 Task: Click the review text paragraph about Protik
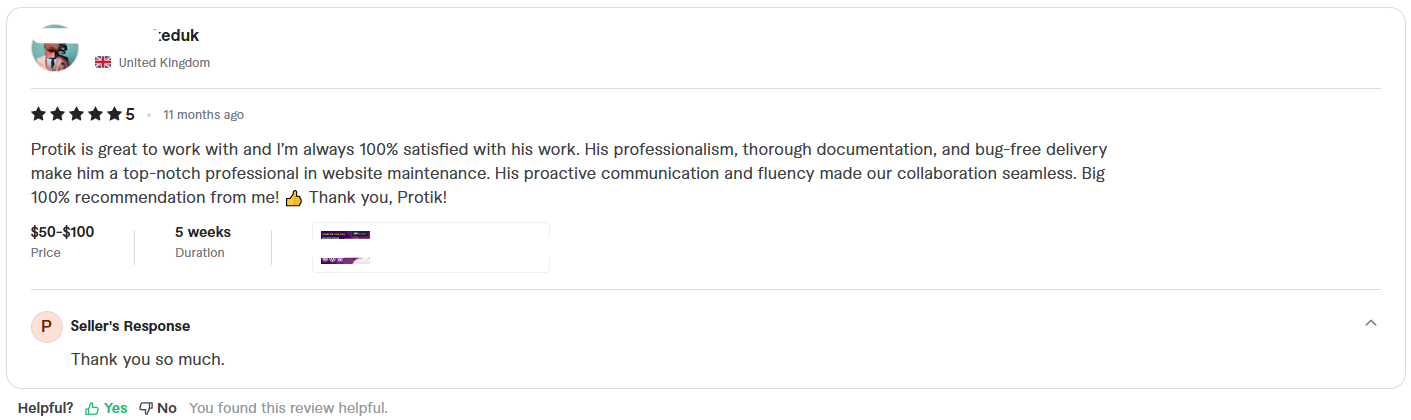(x=569, y=173)
